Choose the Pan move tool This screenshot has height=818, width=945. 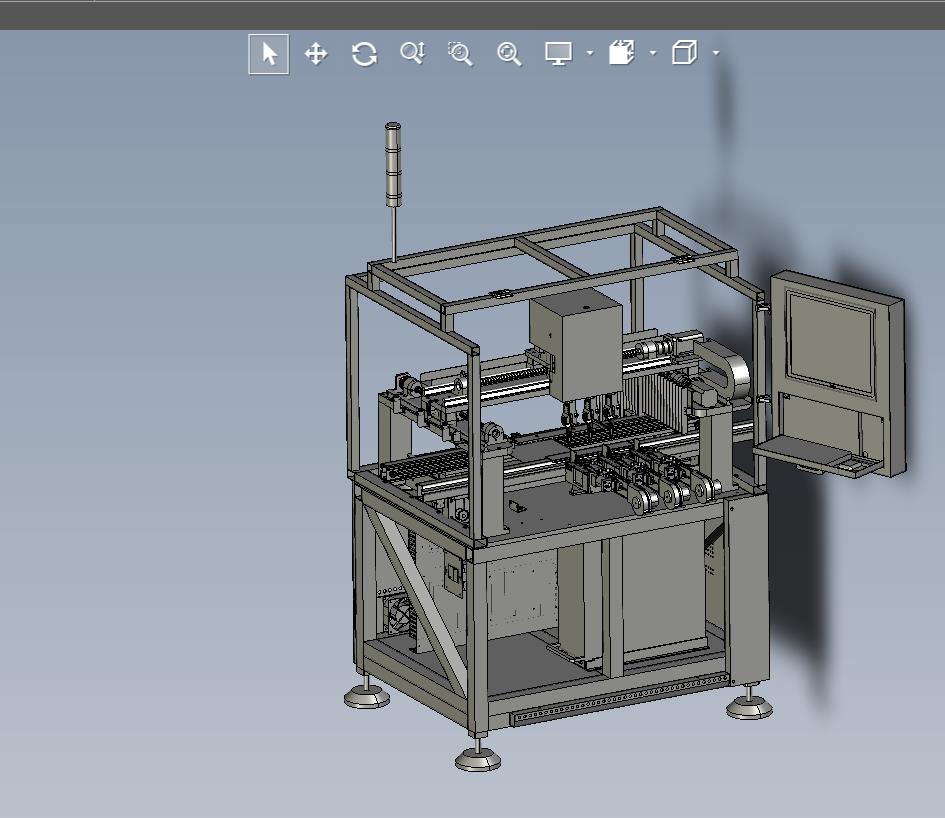[316, 54]
